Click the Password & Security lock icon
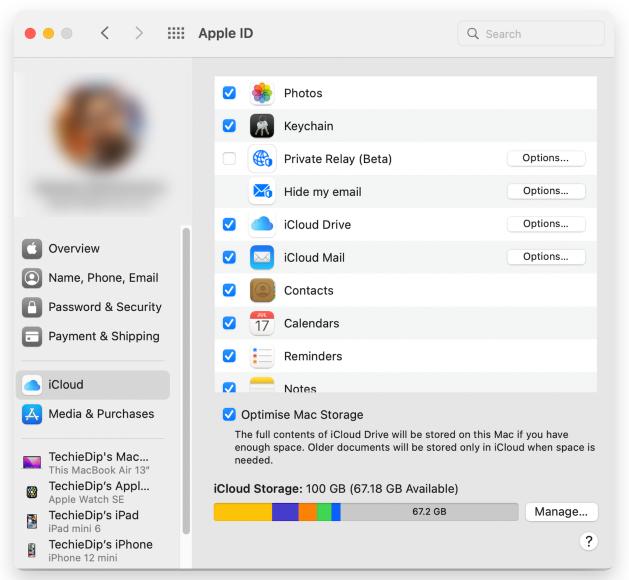The image size is (629, 580). pyautogui.click(x=32, y=307)
